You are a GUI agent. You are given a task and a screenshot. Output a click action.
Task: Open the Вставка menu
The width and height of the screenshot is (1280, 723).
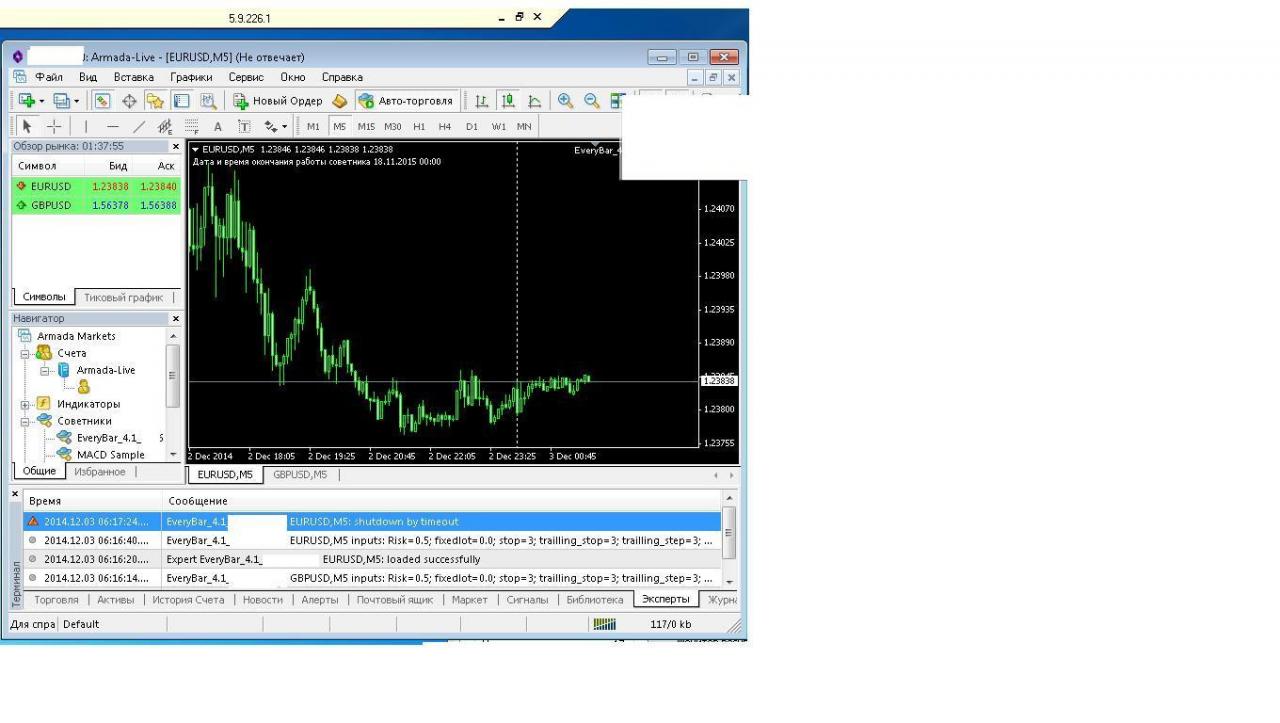(134, 77)
